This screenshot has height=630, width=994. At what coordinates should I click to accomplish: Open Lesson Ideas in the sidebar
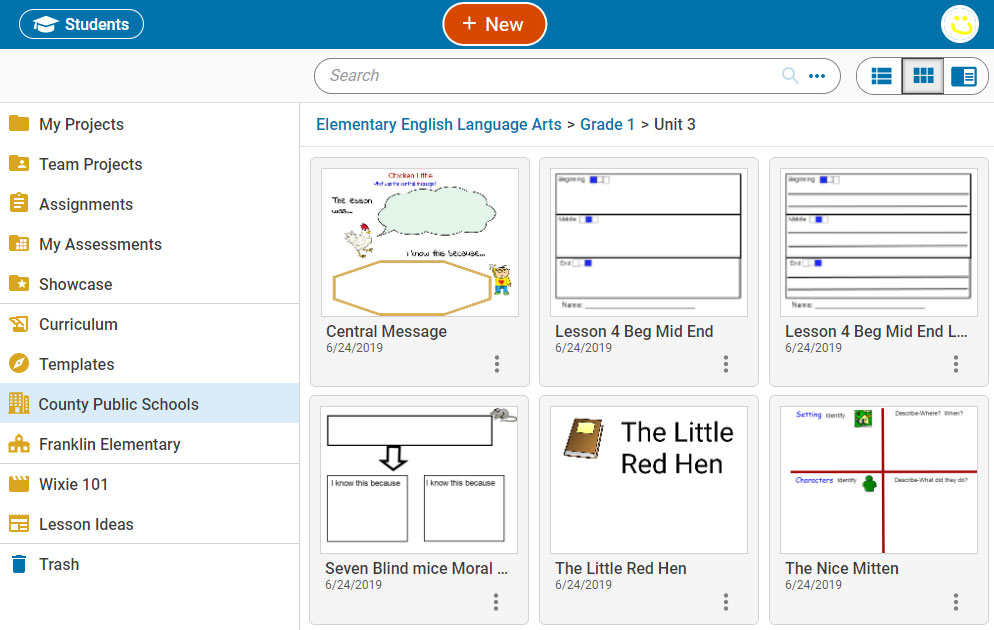[x=86, y=524]
